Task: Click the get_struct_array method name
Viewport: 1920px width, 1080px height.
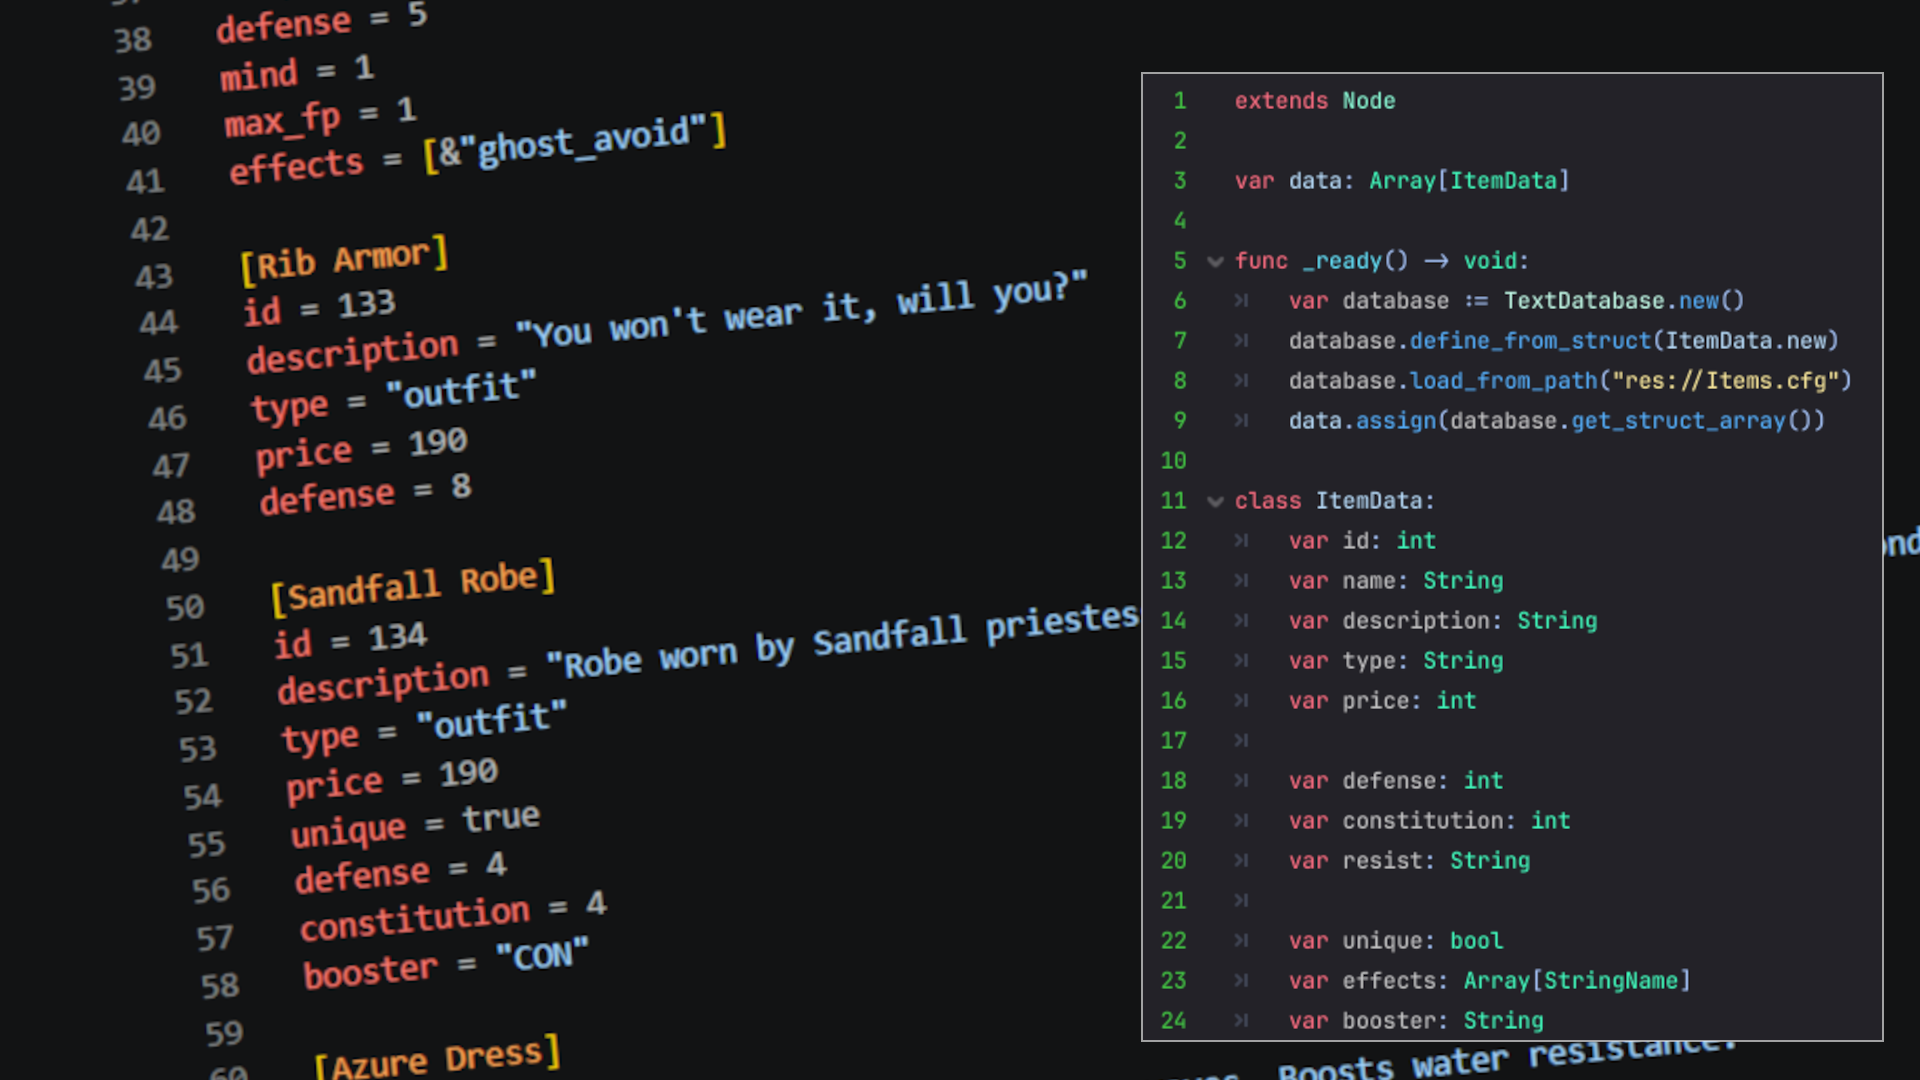Action: pos(1678,421)
